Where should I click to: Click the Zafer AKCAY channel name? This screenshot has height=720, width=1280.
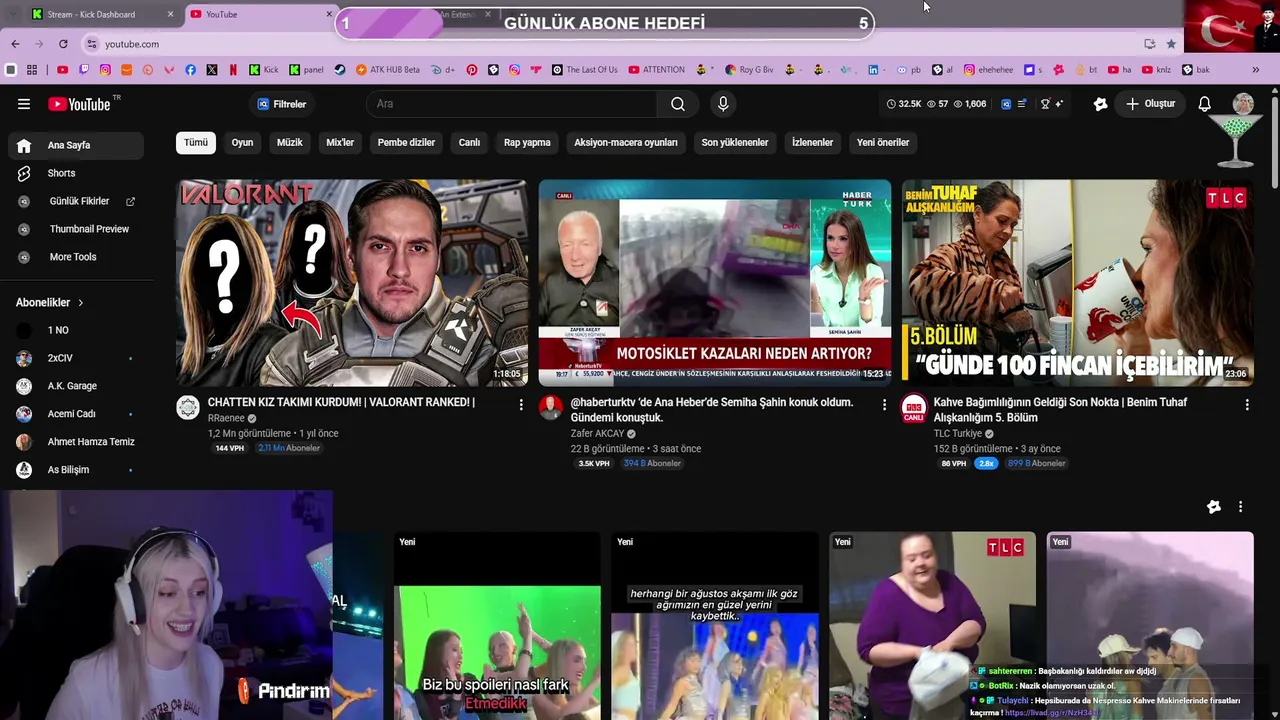(597, 434)
